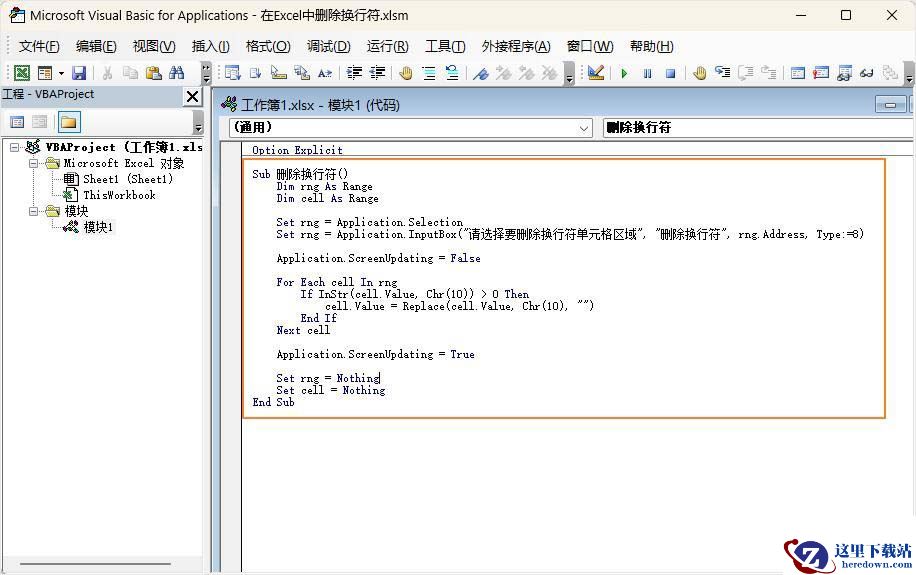Open Quick Watch glasses icon
916x575 pixels.
[867, 72]
